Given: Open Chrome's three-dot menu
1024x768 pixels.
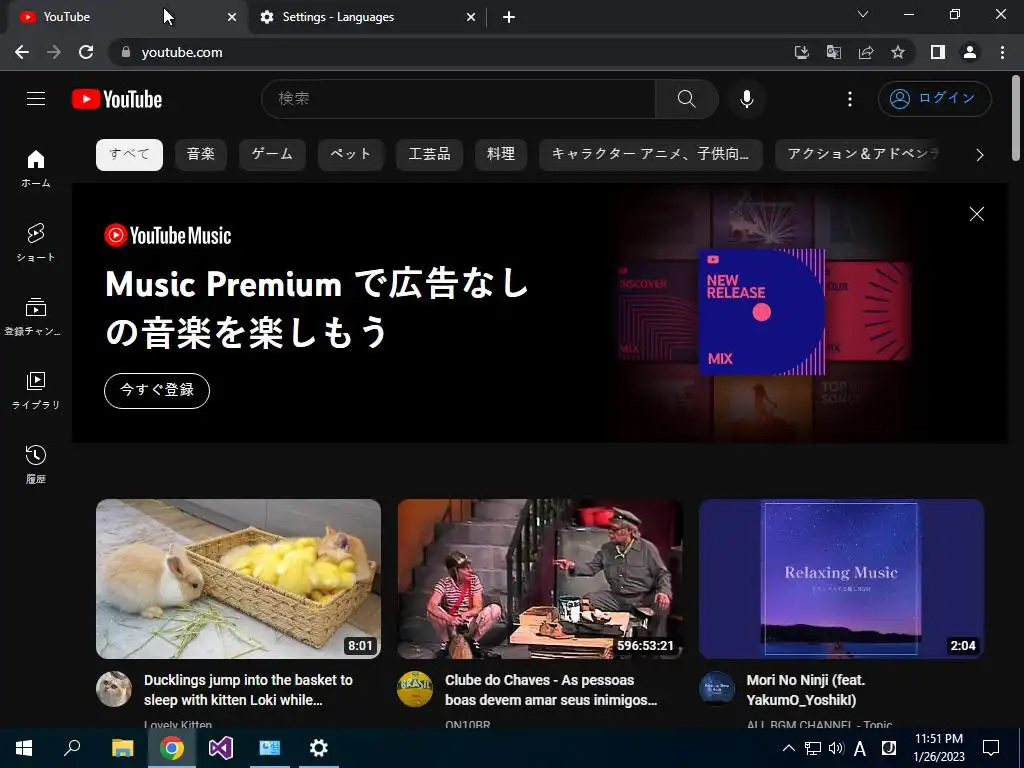Looking at the screenshot, I should pos(1002,52).
